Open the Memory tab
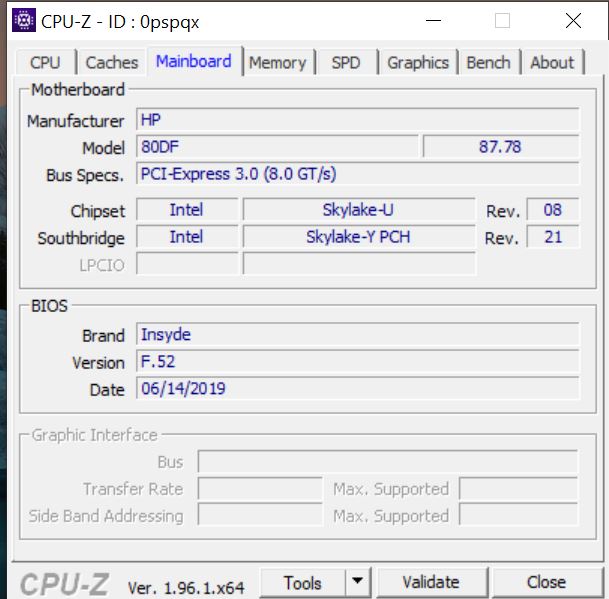Viewport: 609px width, 599px height. [277, 63]
